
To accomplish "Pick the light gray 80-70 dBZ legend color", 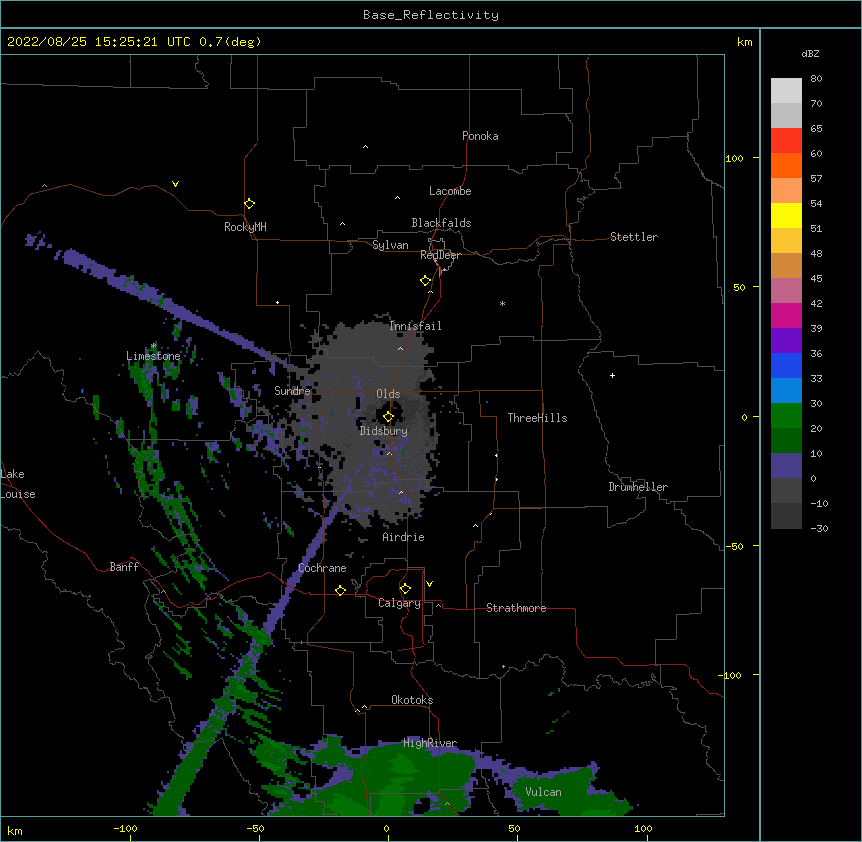I will click(x=786, y=91).
